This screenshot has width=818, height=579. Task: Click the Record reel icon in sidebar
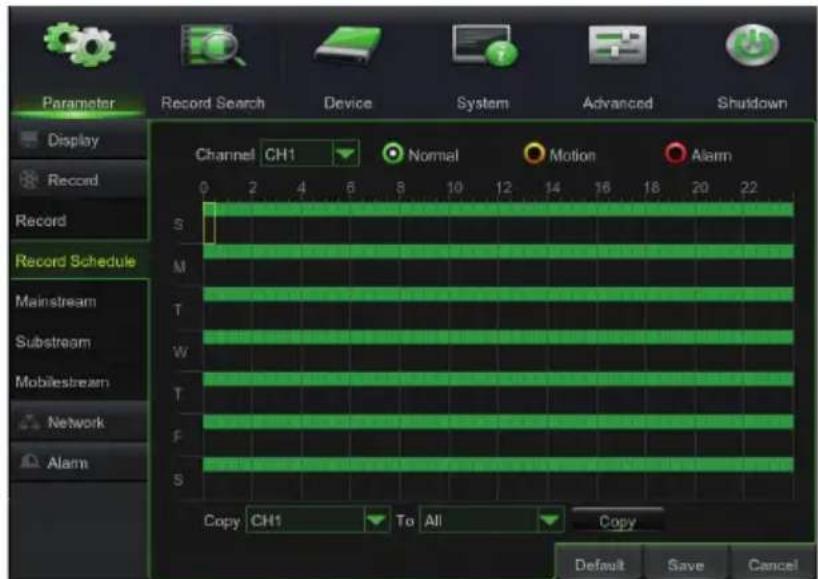click(x=29, y=180)
